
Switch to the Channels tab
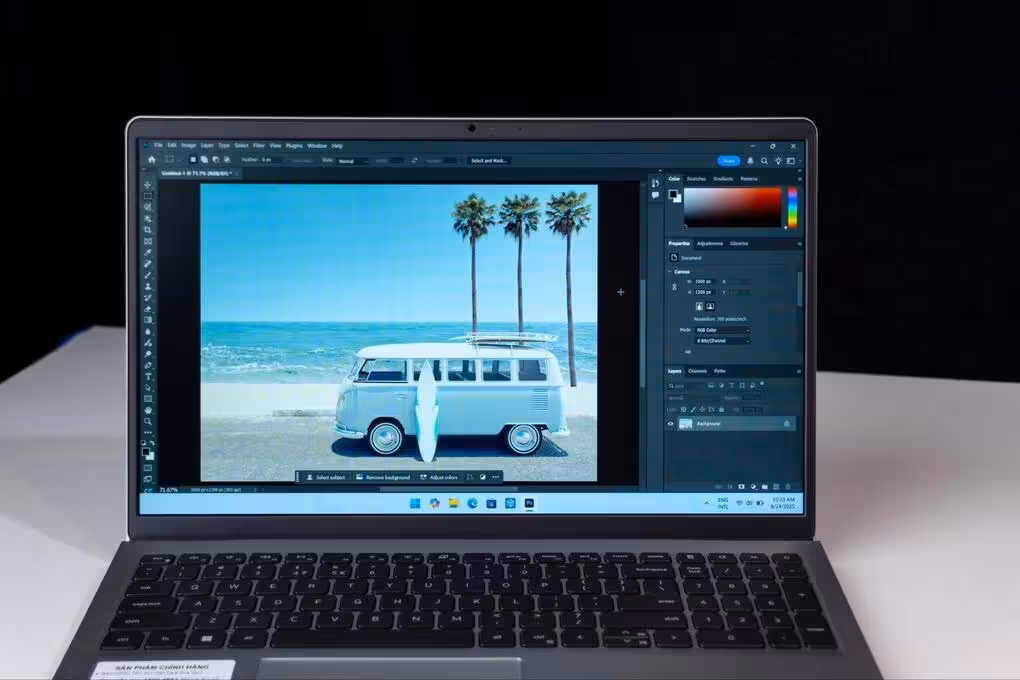tap(697, 371)
